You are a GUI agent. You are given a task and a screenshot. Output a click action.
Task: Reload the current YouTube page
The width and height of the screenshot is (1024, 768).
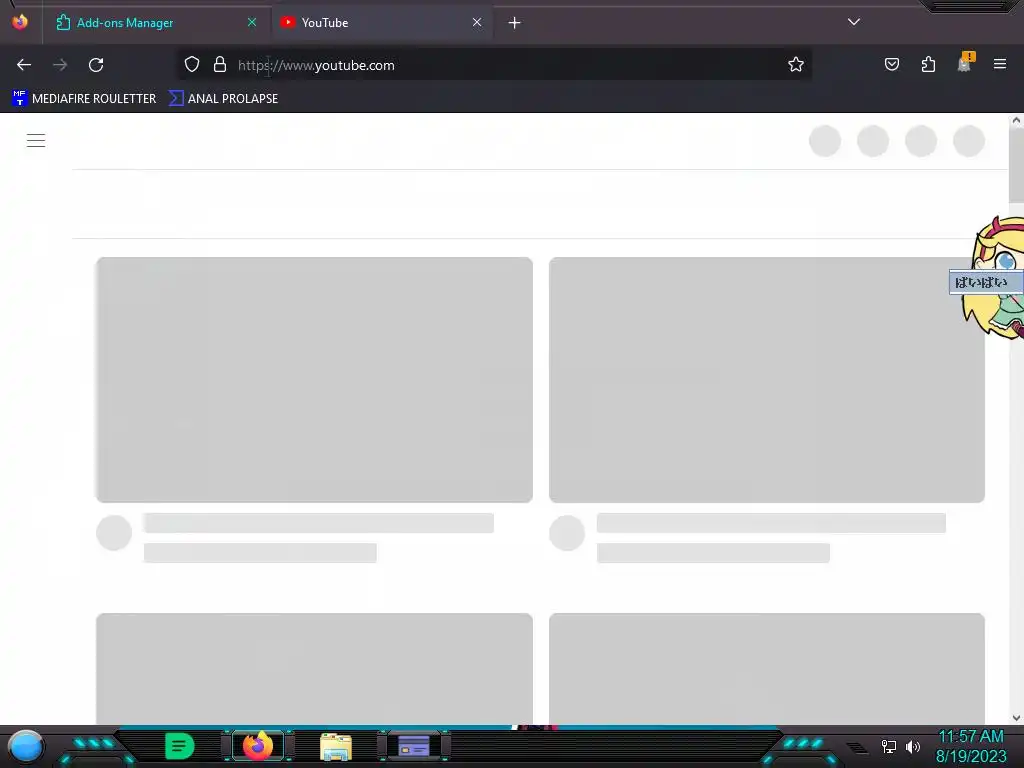pyautogui.click(x=96, y=65)
